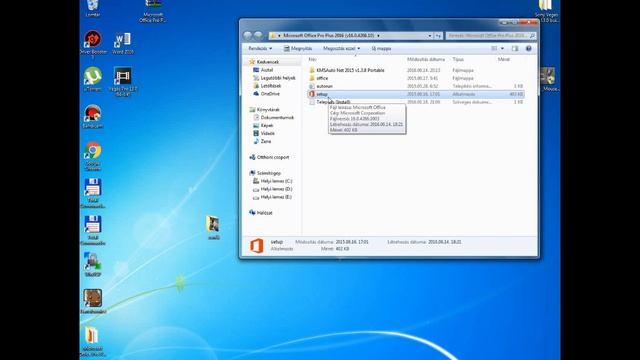The width and height of the screenshot is (640, 360).
Task: Sort by the Méret column header
Action: (x=504, y=60)
